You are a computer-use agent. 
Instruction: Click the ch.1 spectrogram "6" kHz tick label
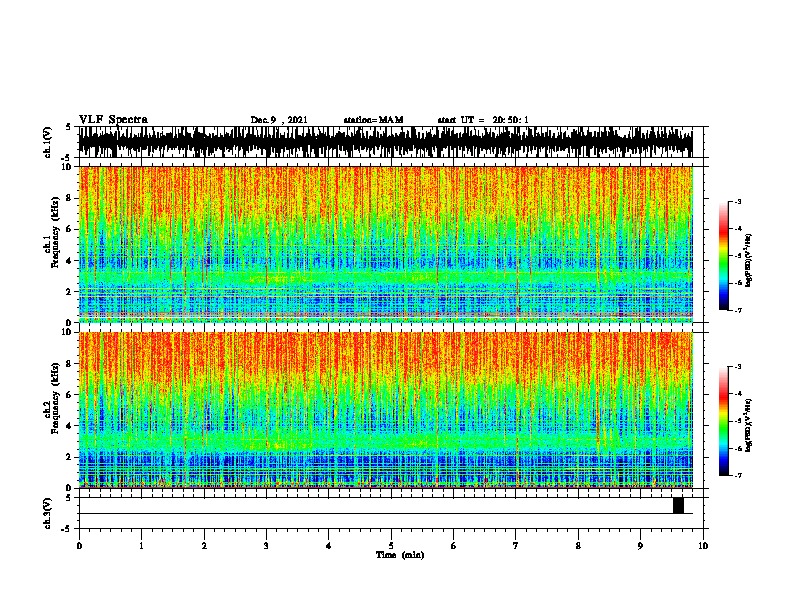[x=69, y=229]
